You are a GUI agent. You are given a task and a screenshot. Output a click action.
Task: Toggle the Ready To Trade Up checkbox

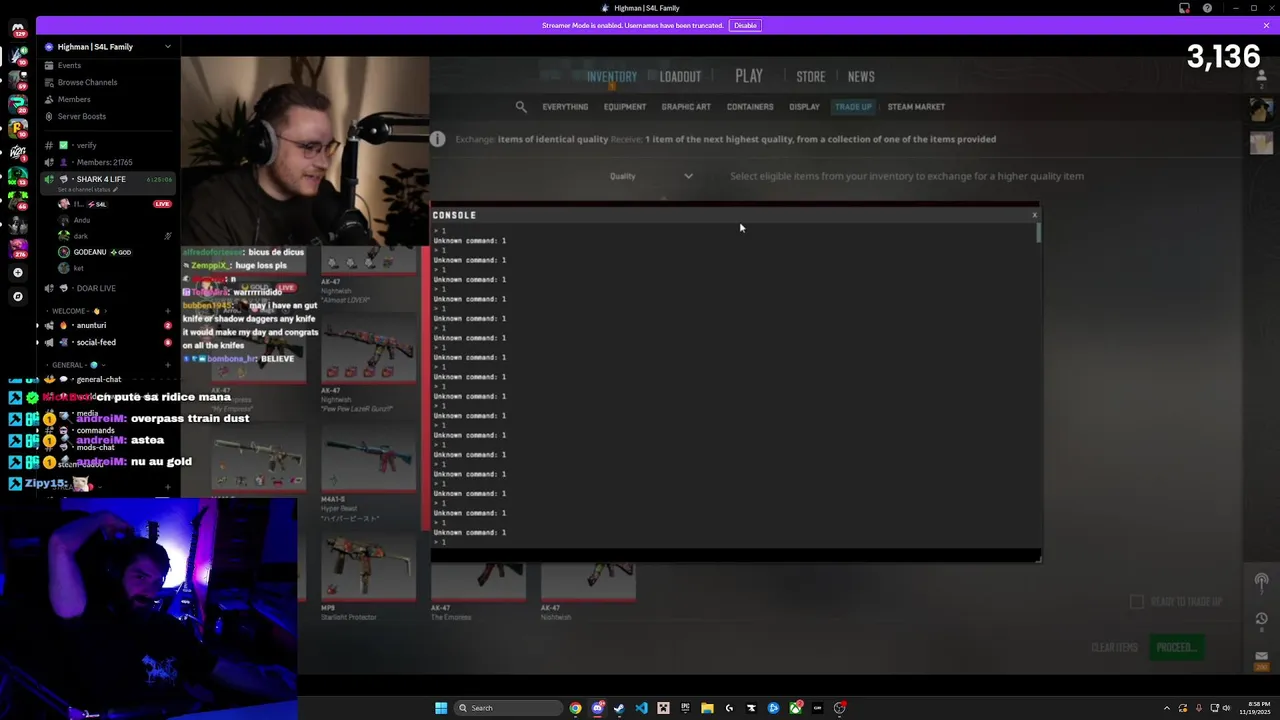[1136, 602]
